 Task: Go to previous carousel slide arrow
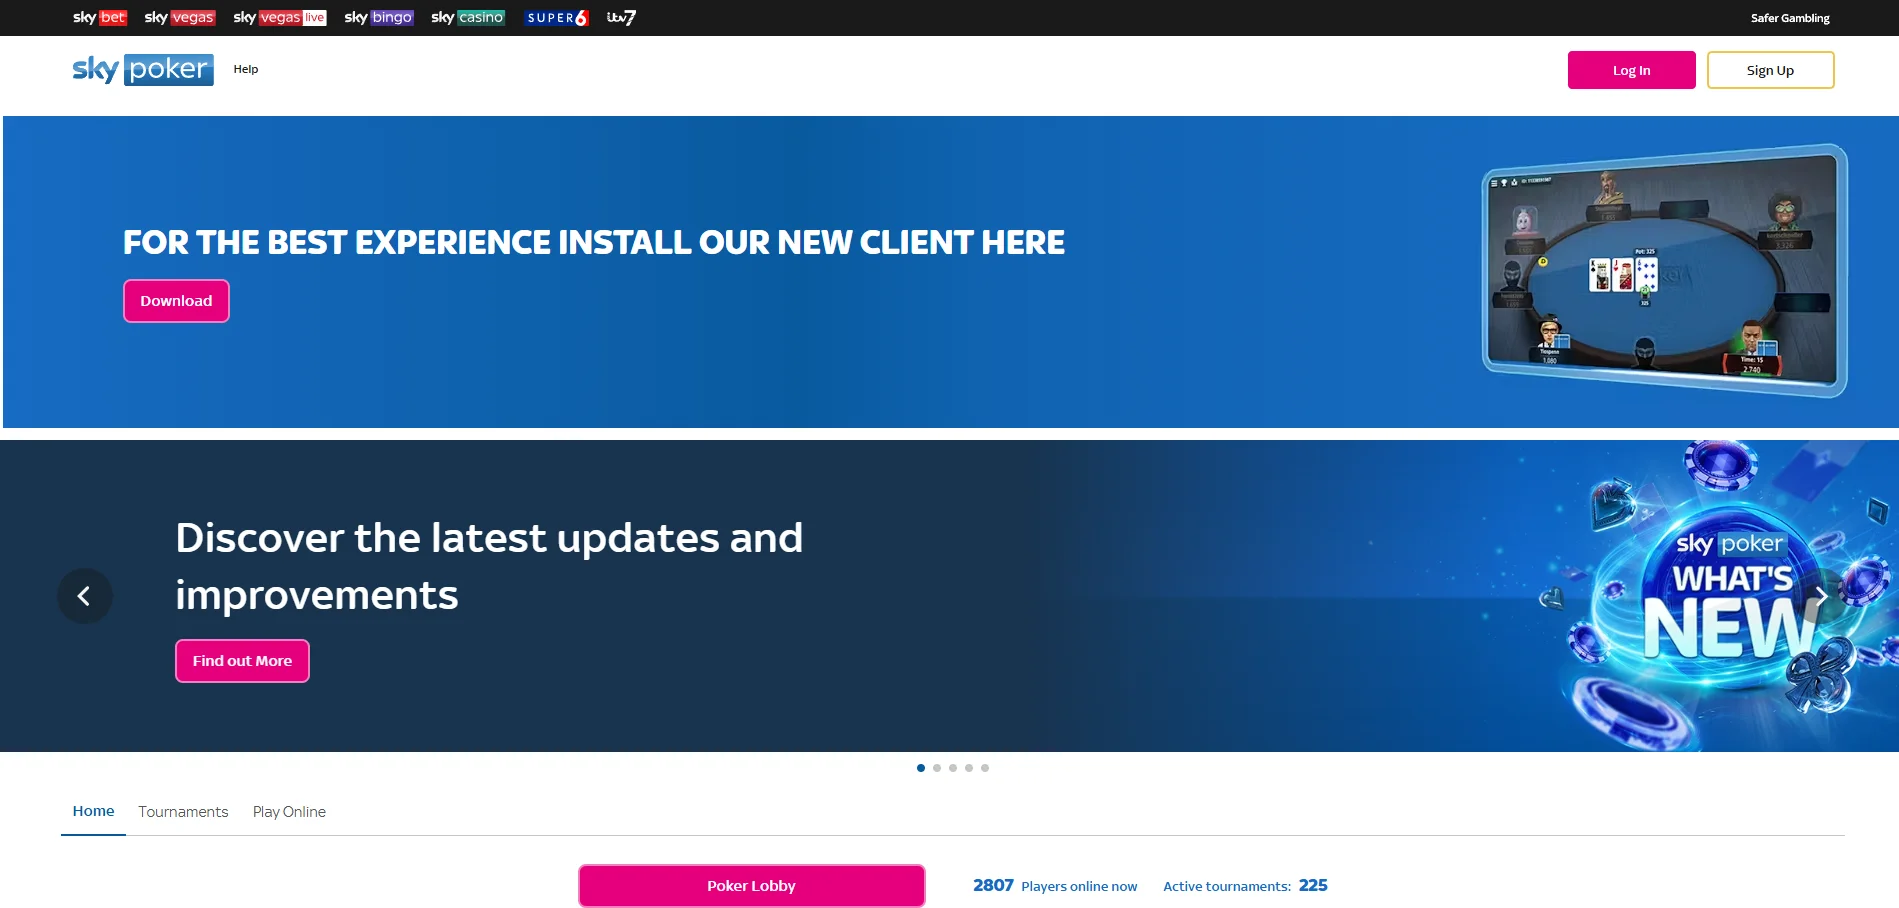tap(85, 596)
